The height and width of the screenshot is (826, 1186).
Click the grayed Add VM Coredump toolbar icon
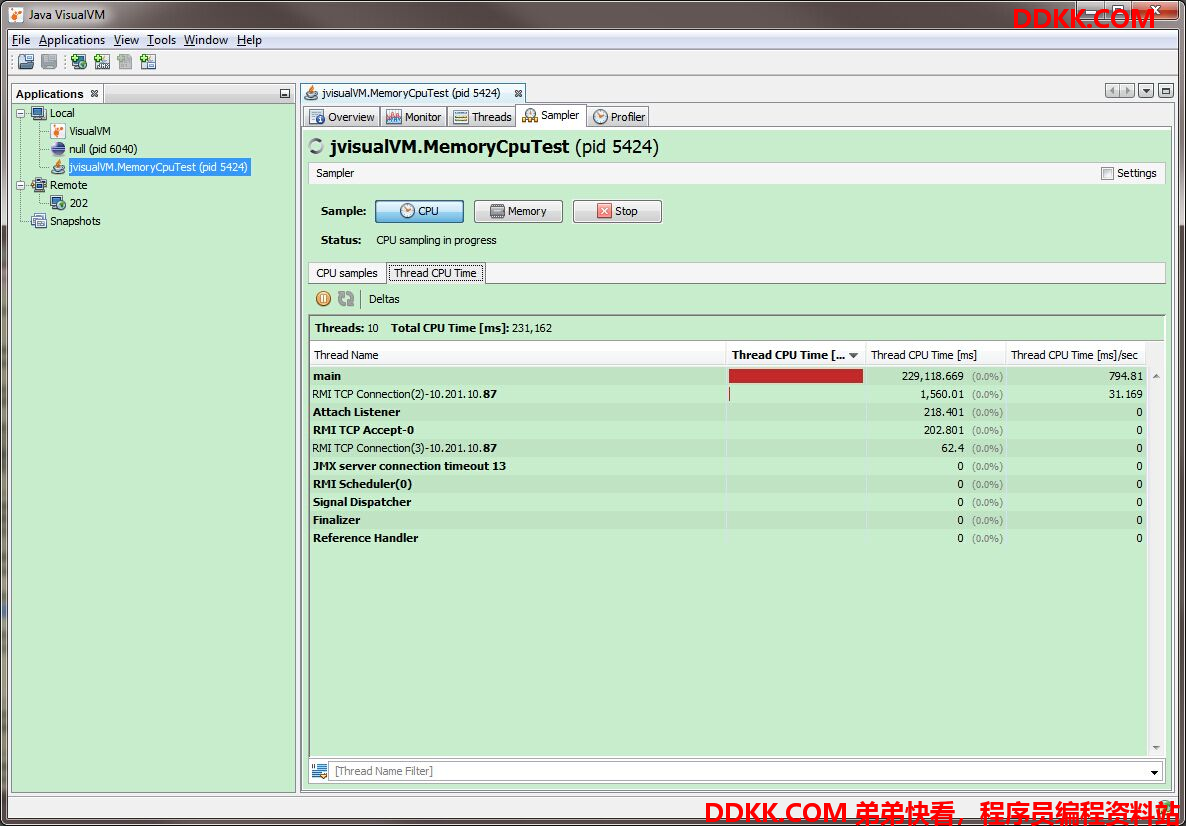(x=125, y=62)
